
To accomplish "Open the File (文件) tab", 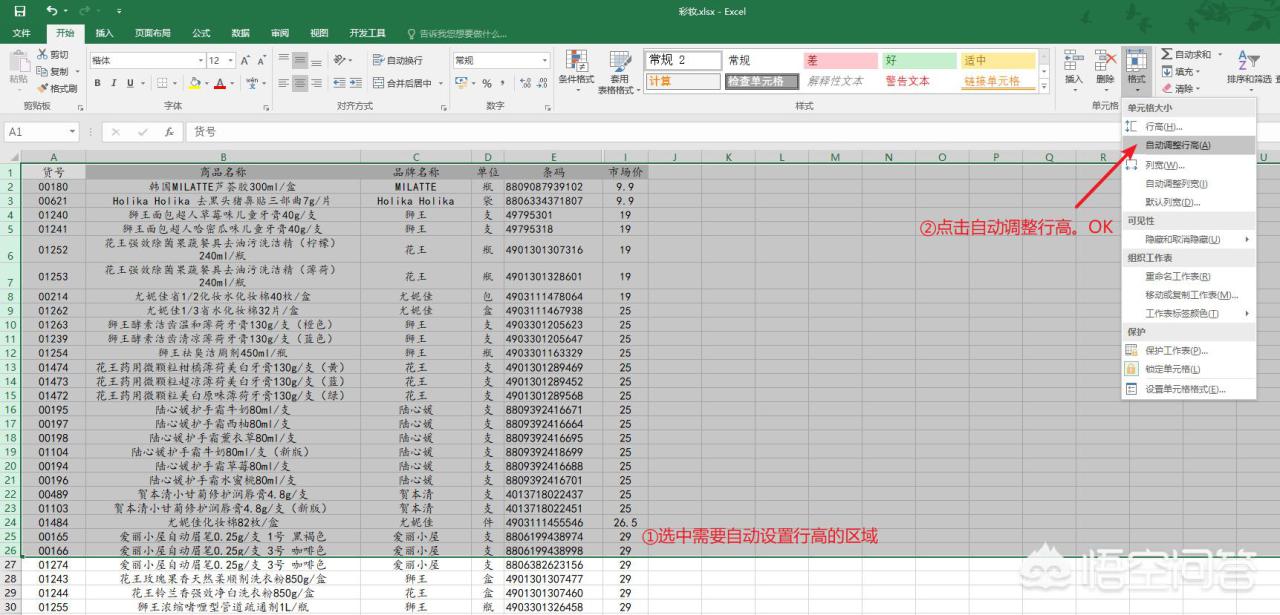I will click(21, 33).
